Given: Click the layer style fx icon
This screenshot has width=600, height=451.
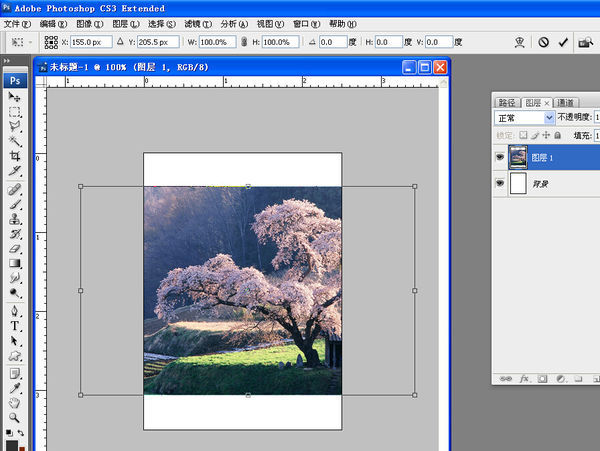Looking at the screenshot, I should (x=524, y=379).
